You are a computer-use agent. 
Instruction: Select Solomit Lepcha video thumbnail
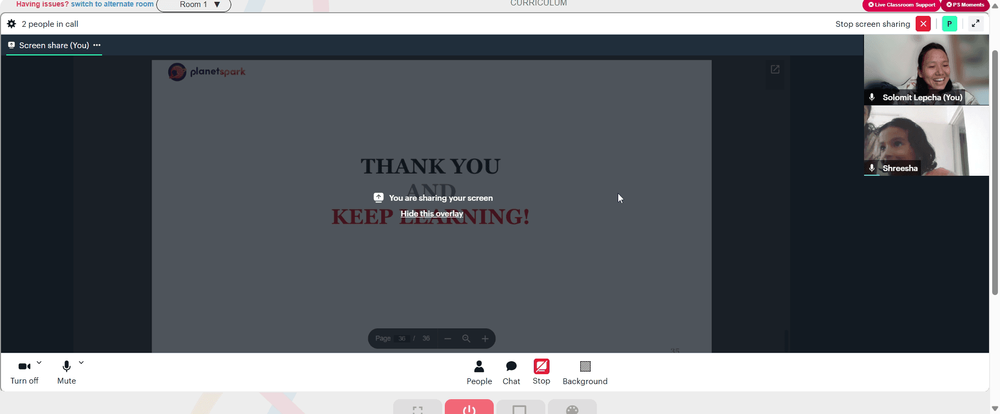926,70
